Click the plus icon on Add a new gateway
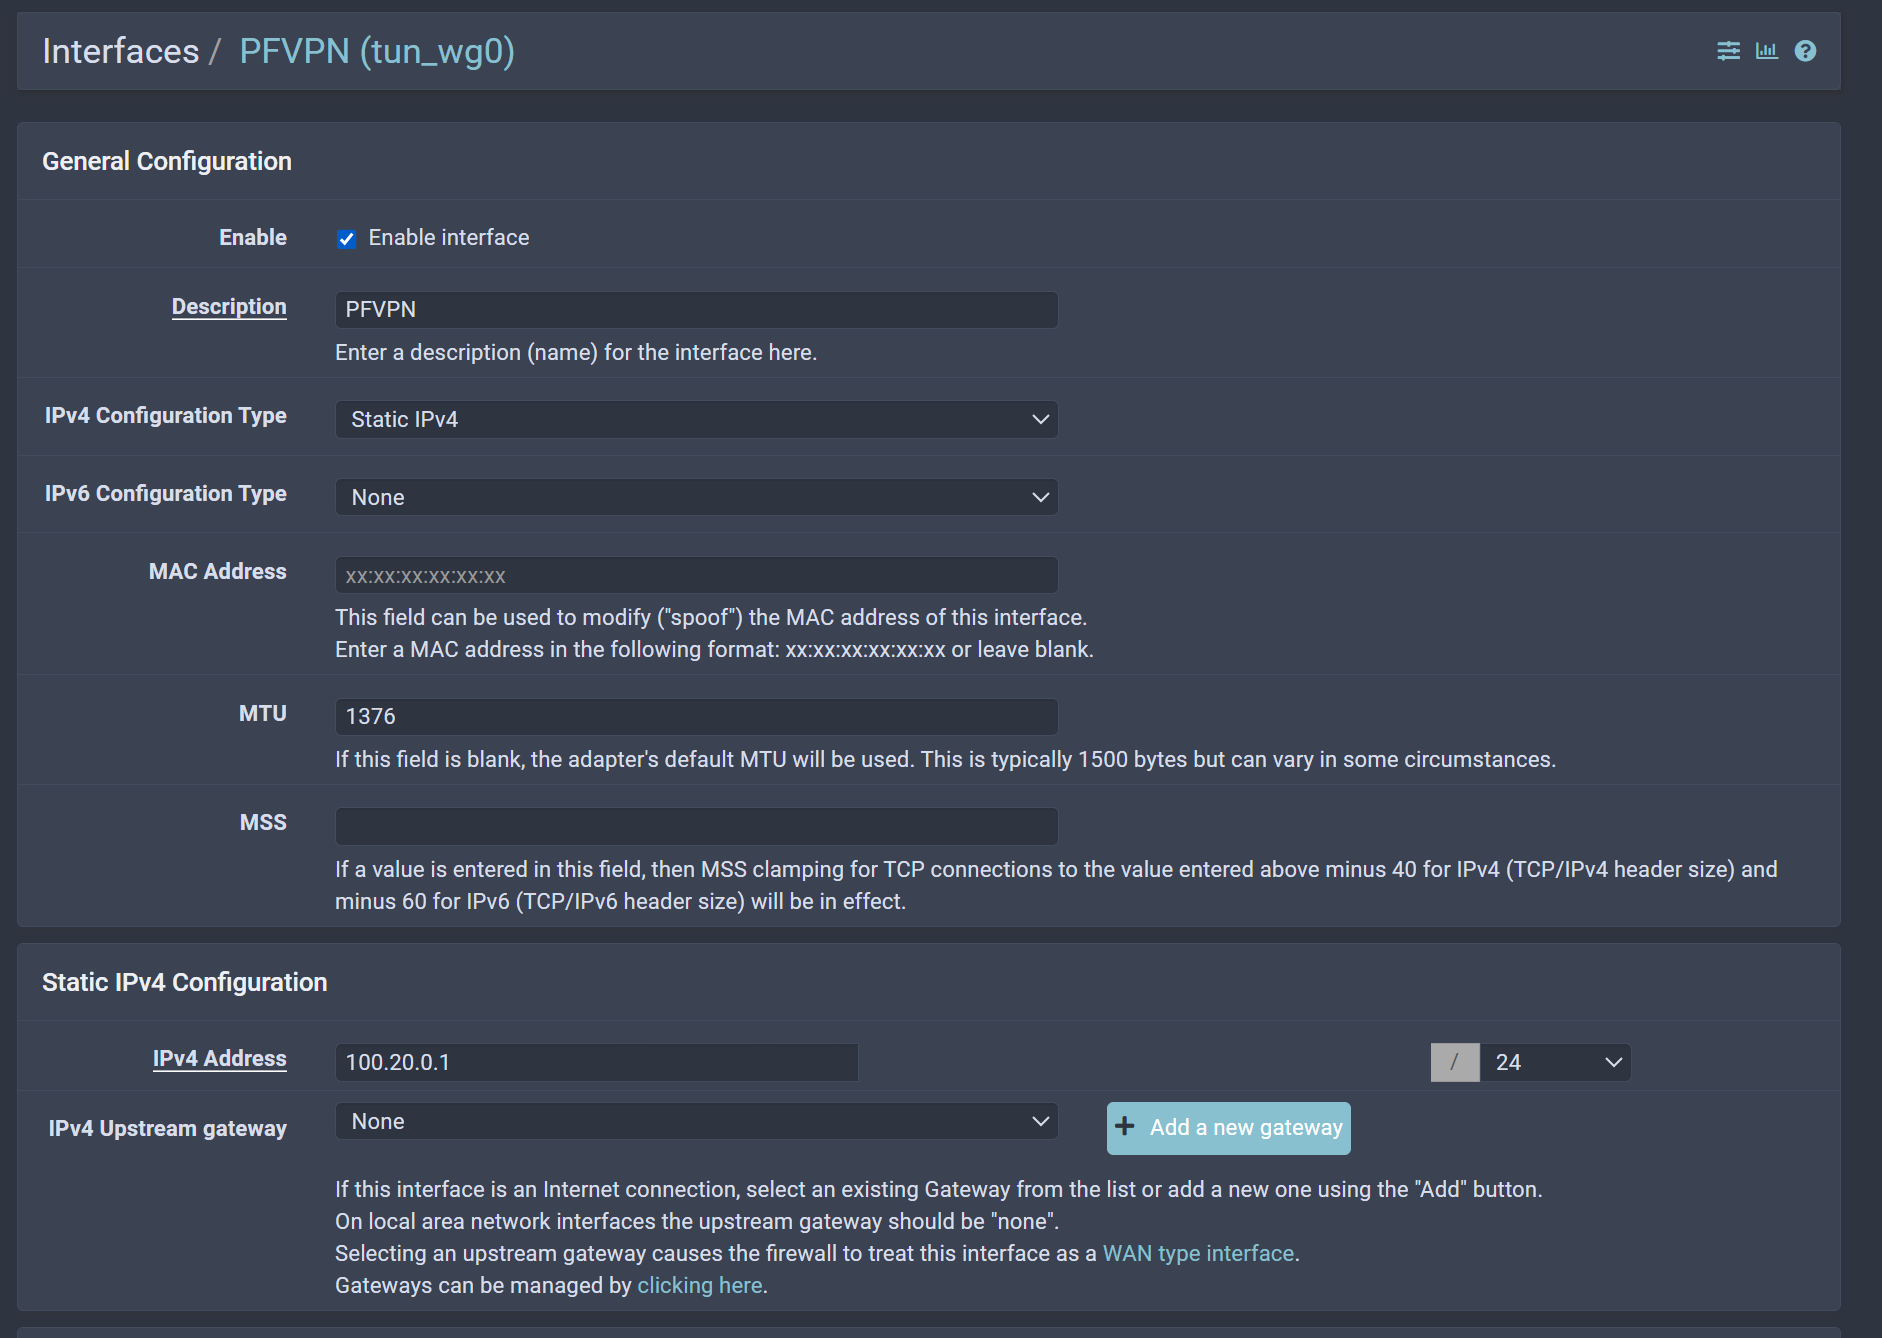 coord(1125,1127)
